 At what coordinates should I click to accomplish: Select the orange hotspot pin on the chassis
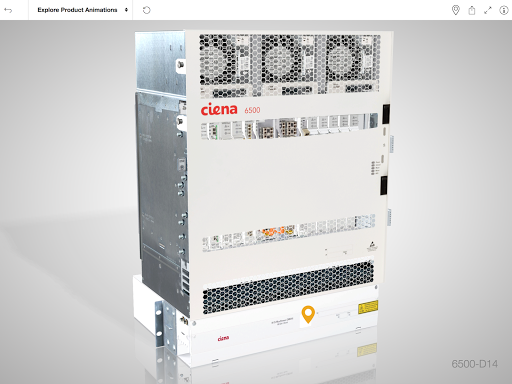point(308,314)
